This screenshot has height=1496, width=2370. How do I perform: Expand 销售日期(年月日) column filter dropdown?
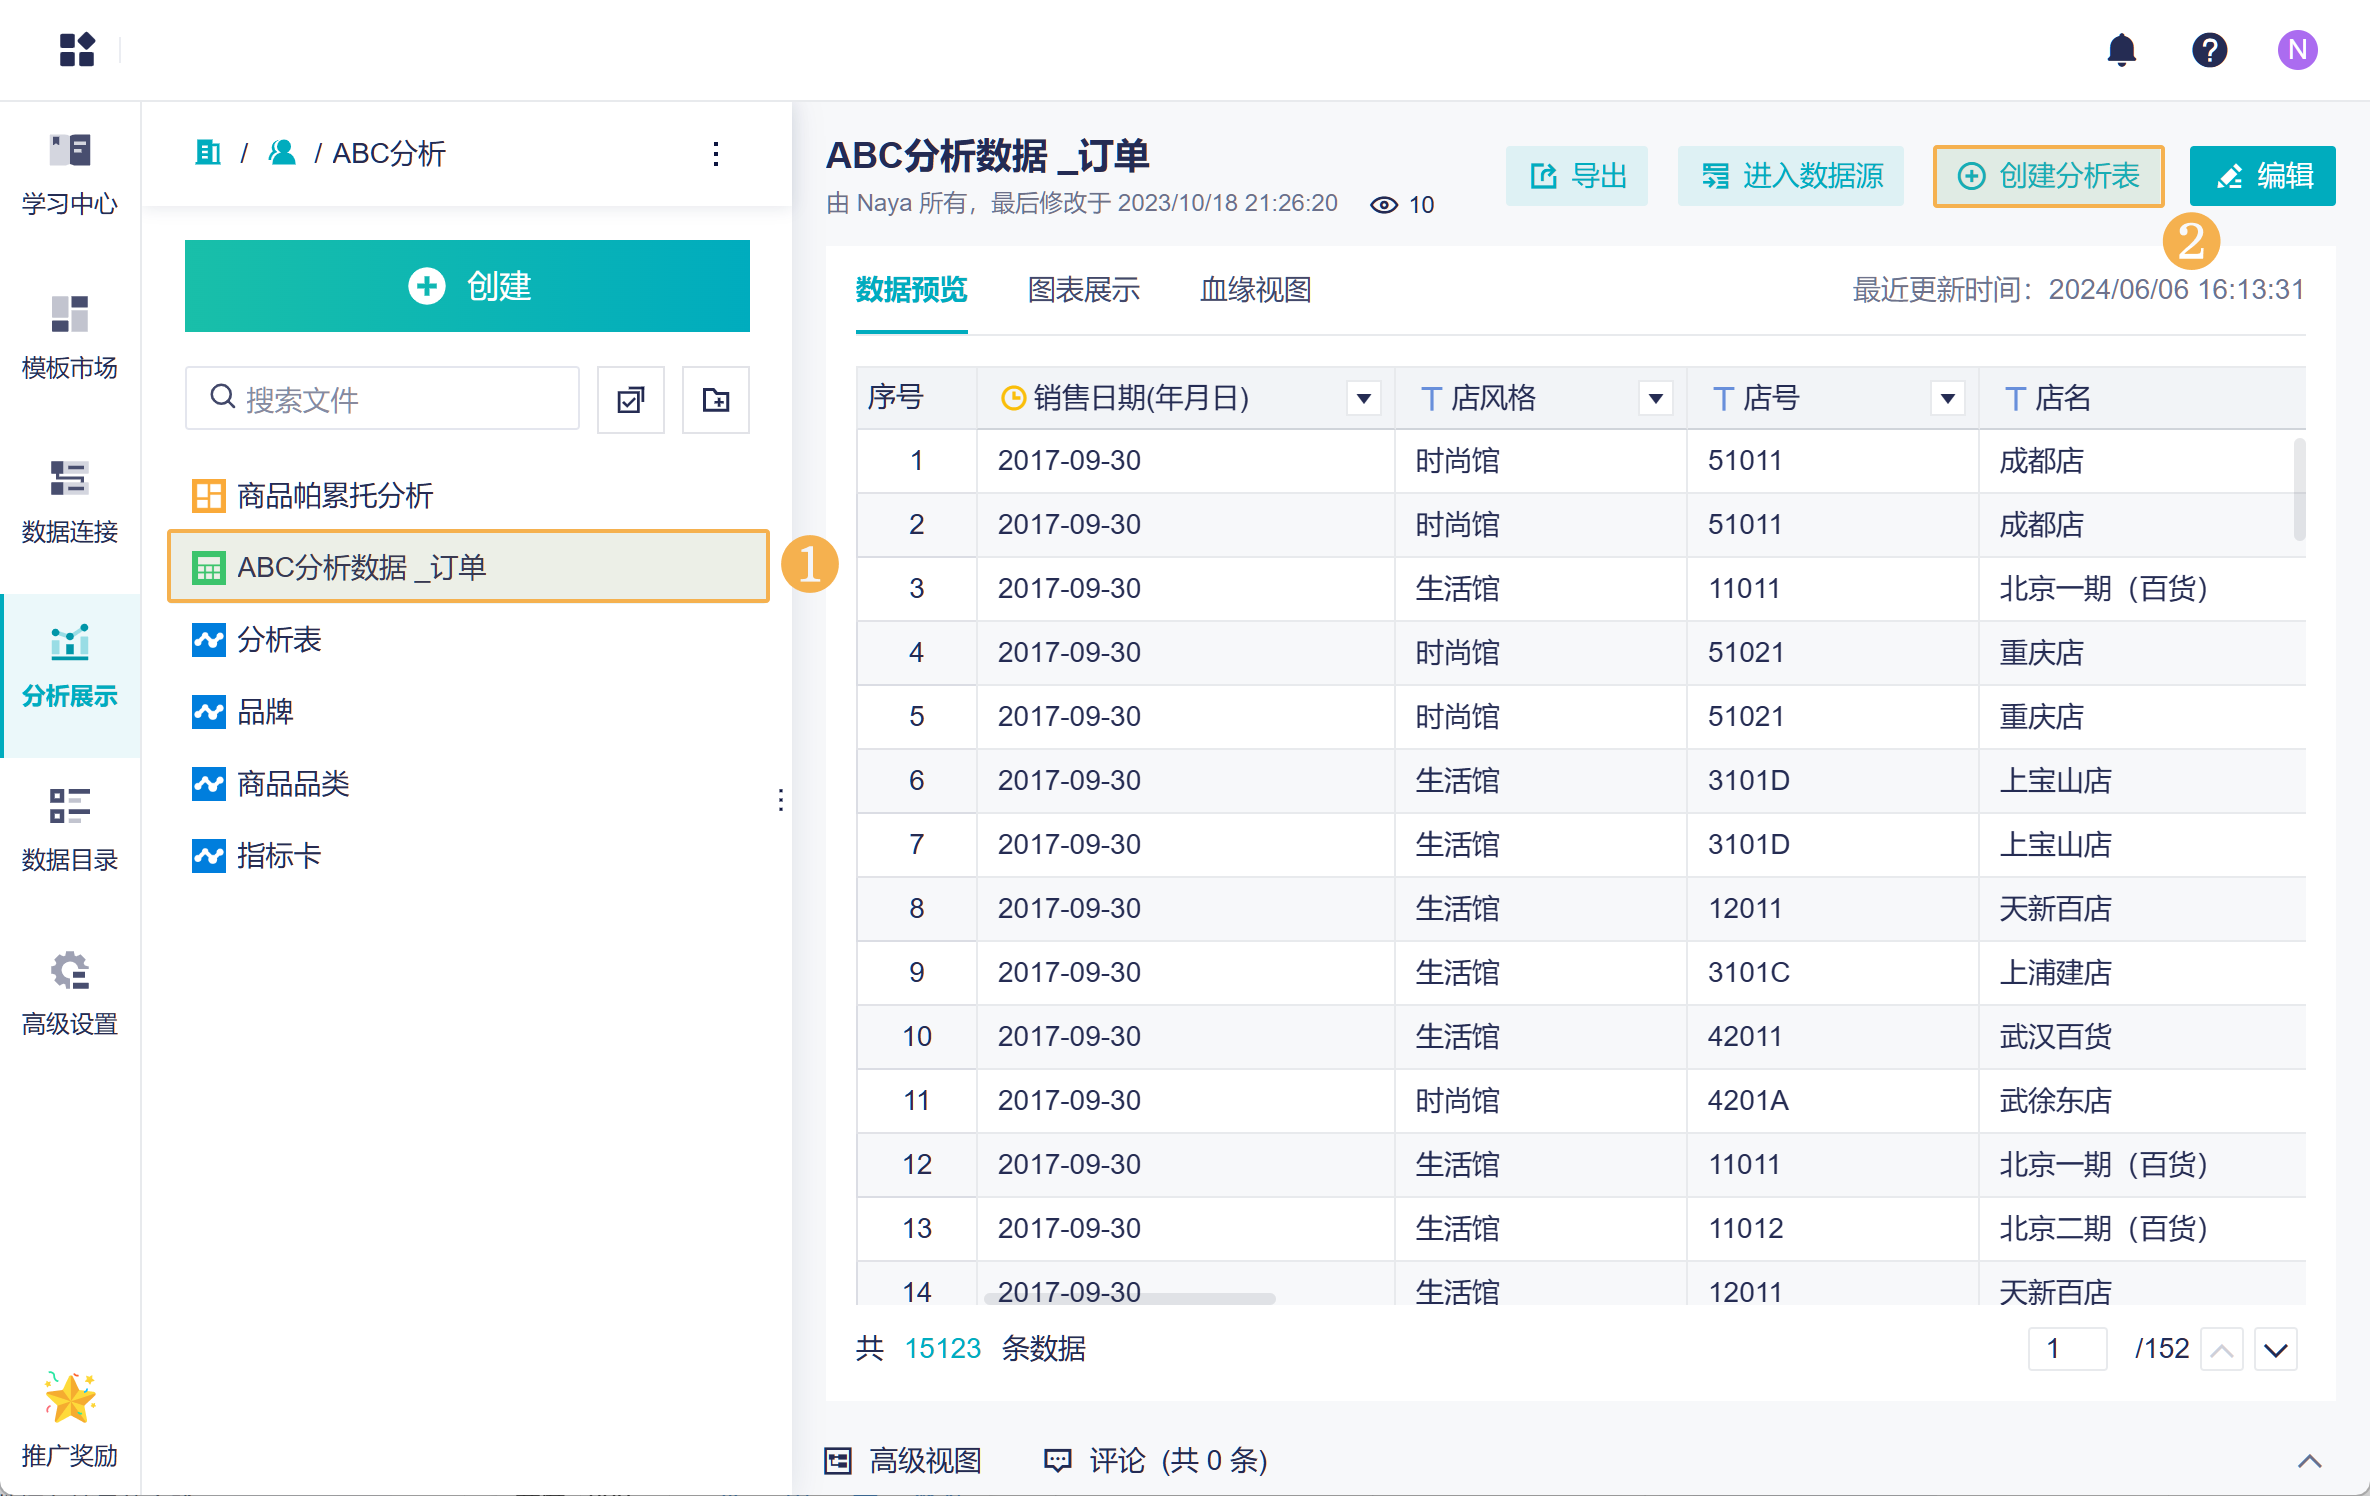coord(1363,399)
